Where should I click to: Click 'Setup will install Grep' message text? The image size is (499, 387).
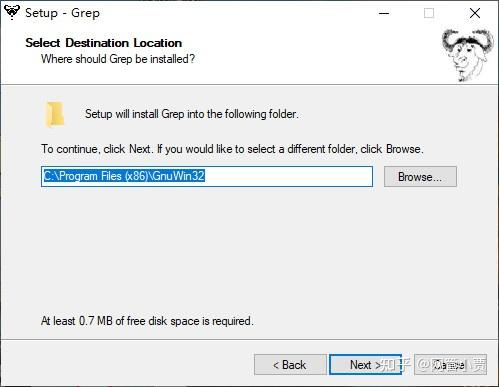192,114
